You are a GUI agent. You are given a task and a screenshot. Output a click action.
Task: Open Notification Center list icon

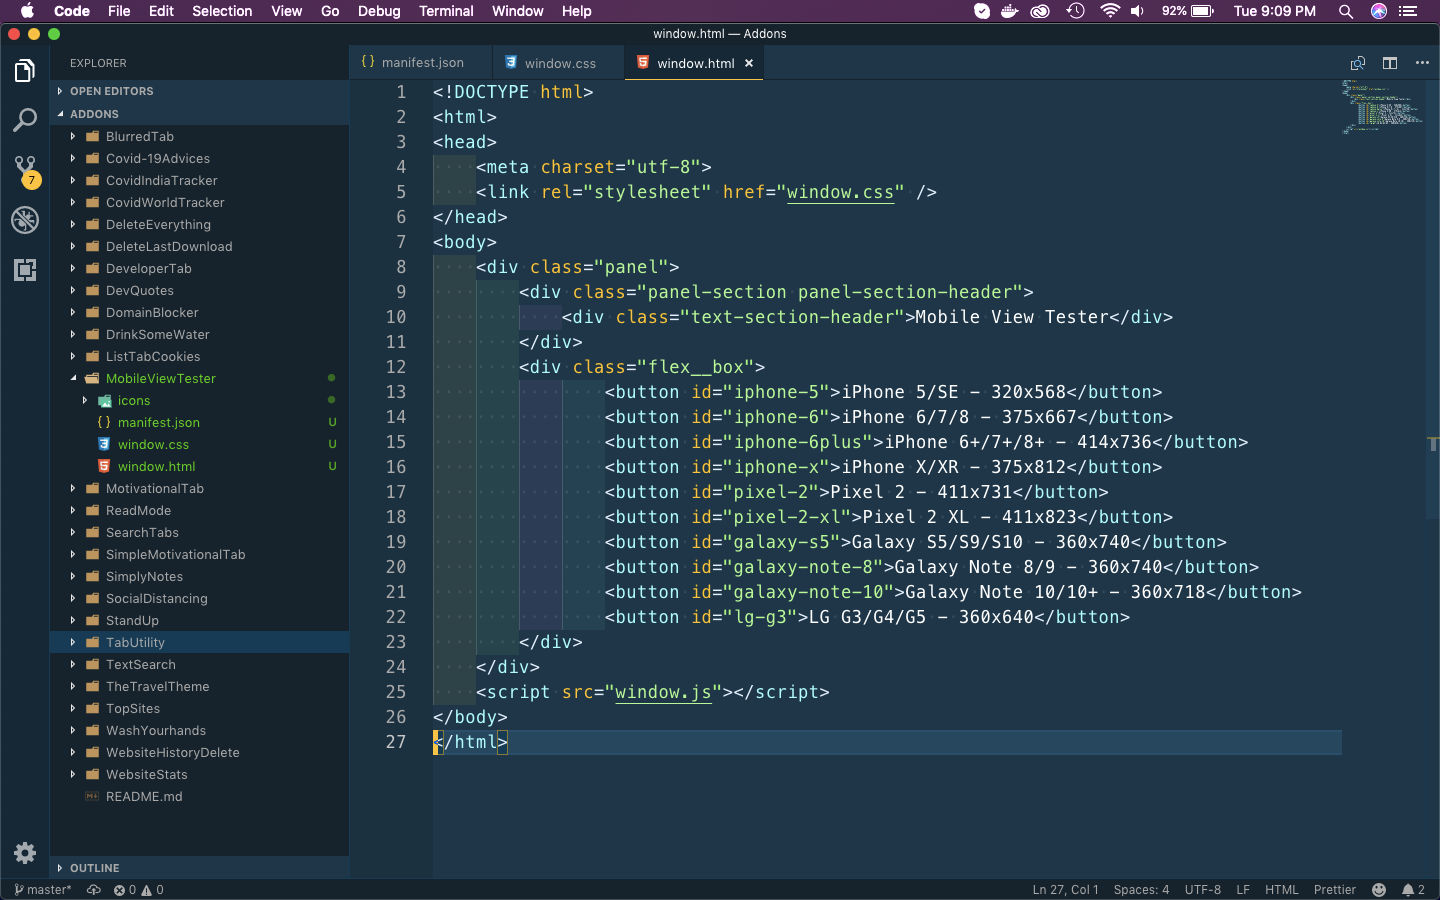pos(1409,11)
